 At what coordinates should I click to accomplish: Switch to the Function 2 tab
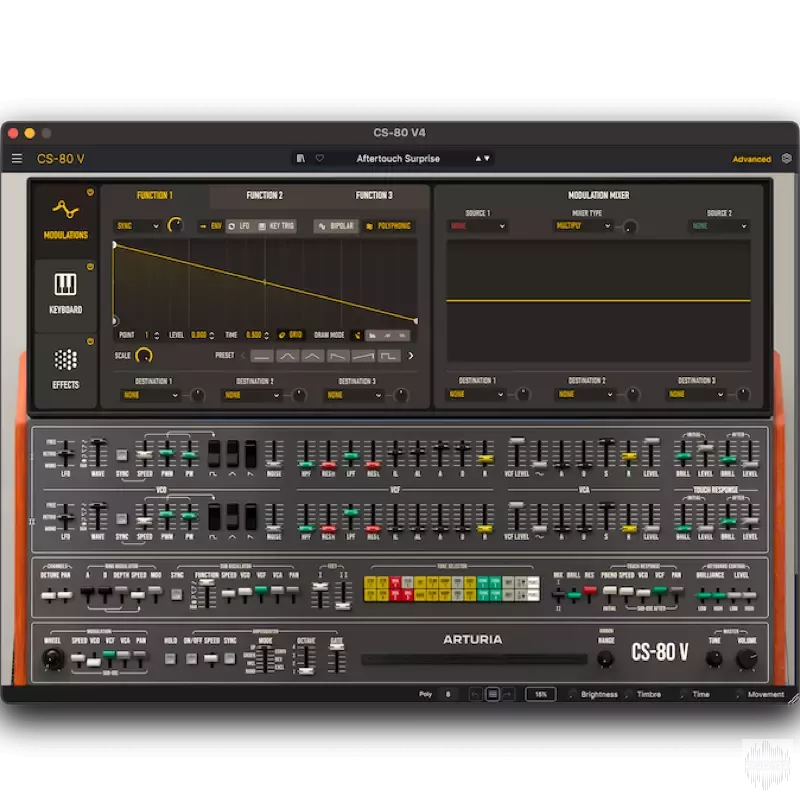tap(264, 195)
